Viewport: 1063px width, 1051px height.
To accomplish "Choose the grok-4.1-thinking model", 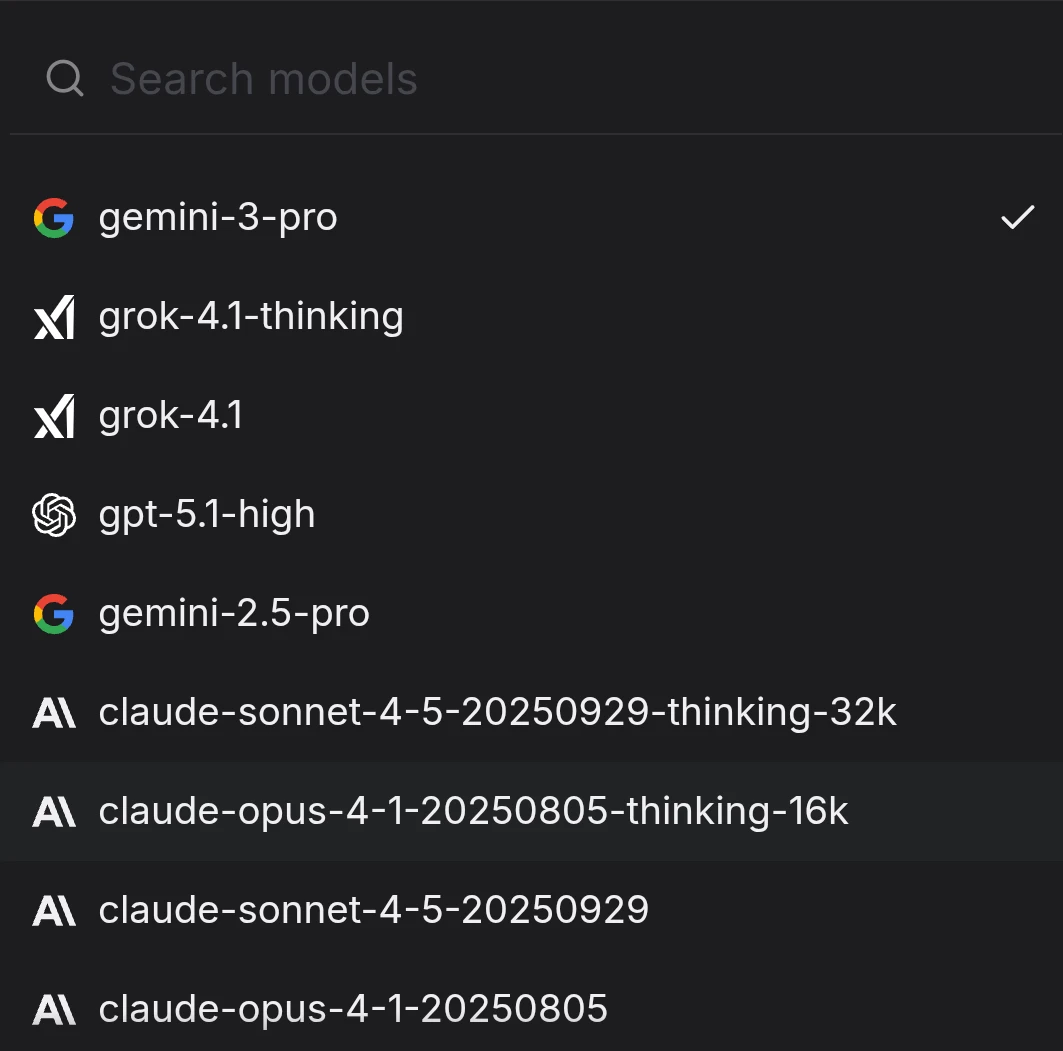I will pyautogui.click(x=251, y=317).
